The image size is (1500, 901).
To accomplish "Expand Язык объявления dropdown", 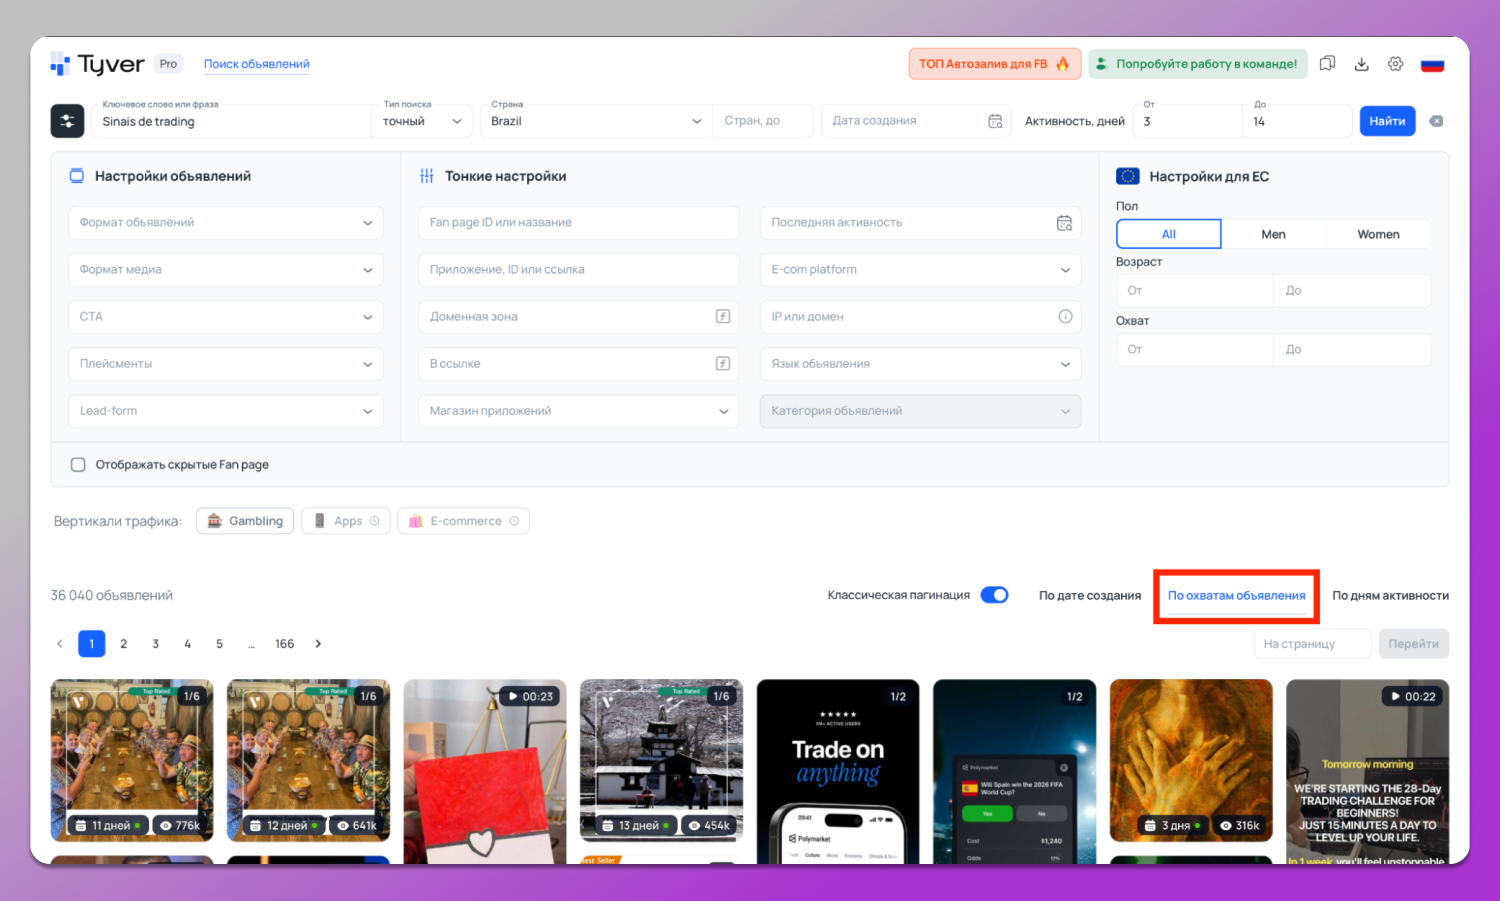I will tap(920, 364).
